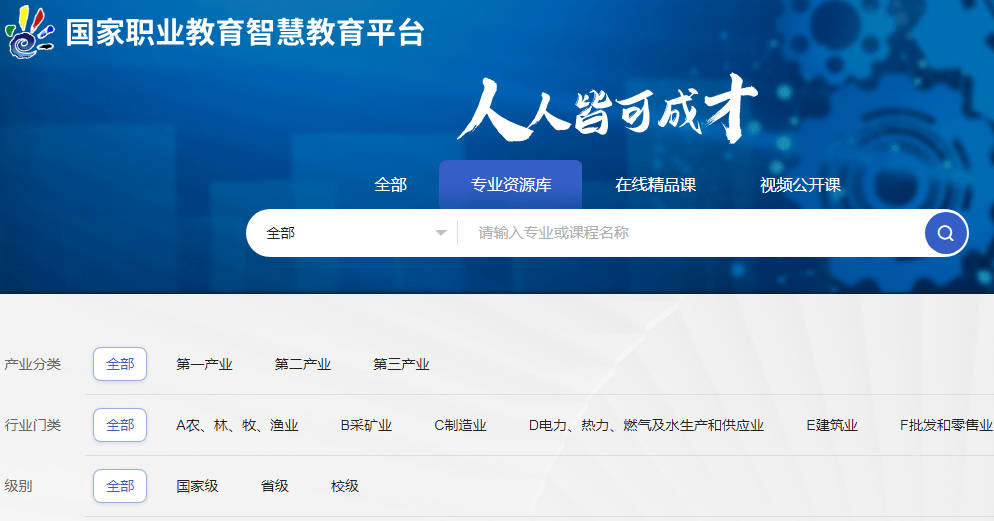994x521 pixels.
Task: Click the 产业分类 row label
Action: 32,364
